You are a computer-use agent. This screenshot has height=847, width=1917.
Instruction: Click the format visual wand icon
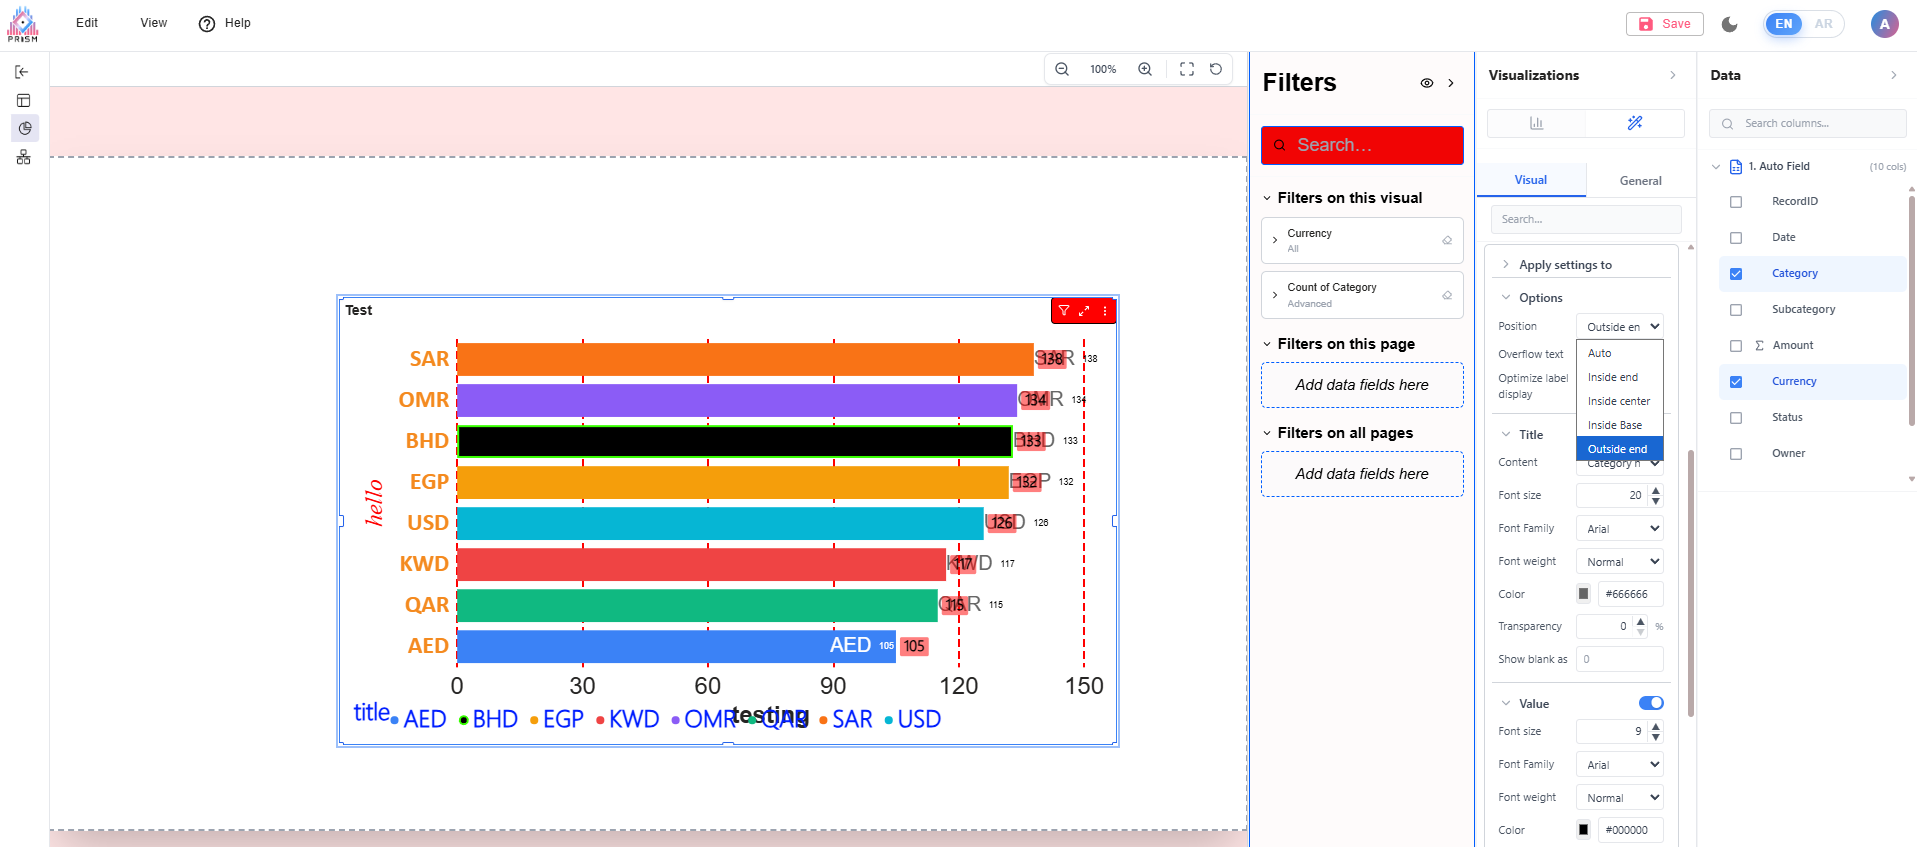[1635, 123]
